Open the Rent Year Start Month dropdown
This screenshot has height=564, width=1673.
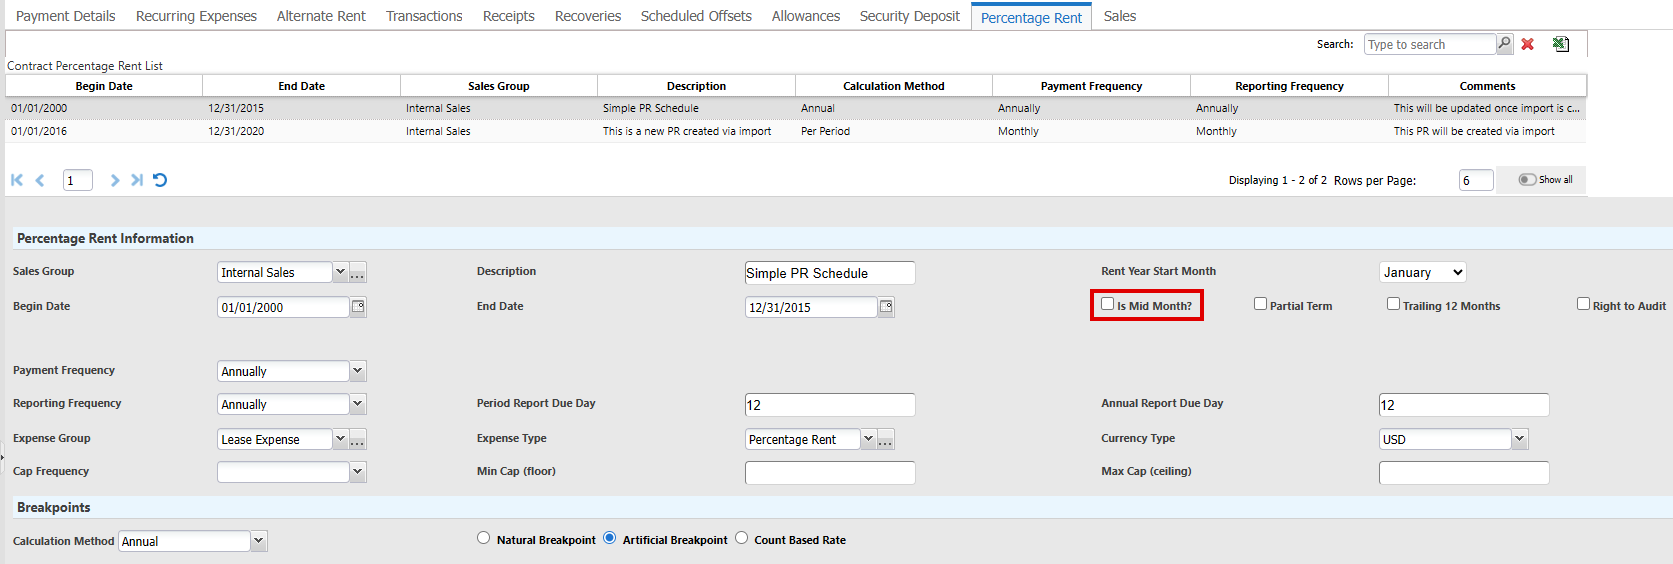click(x=1422, y=272)
